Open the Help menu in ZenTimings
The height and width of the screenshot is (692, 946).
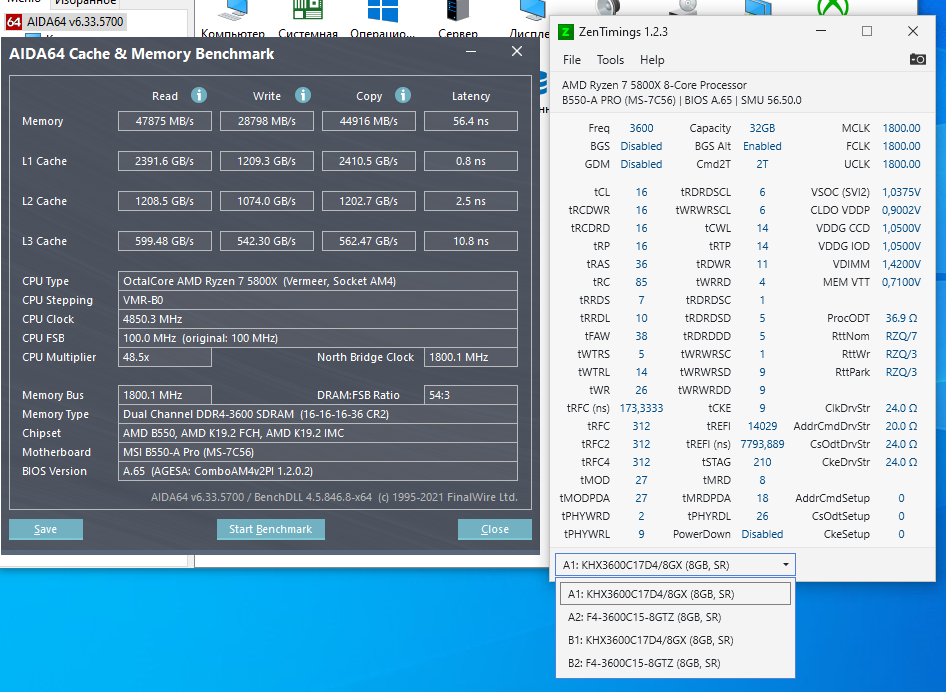[x=652, y=60]
